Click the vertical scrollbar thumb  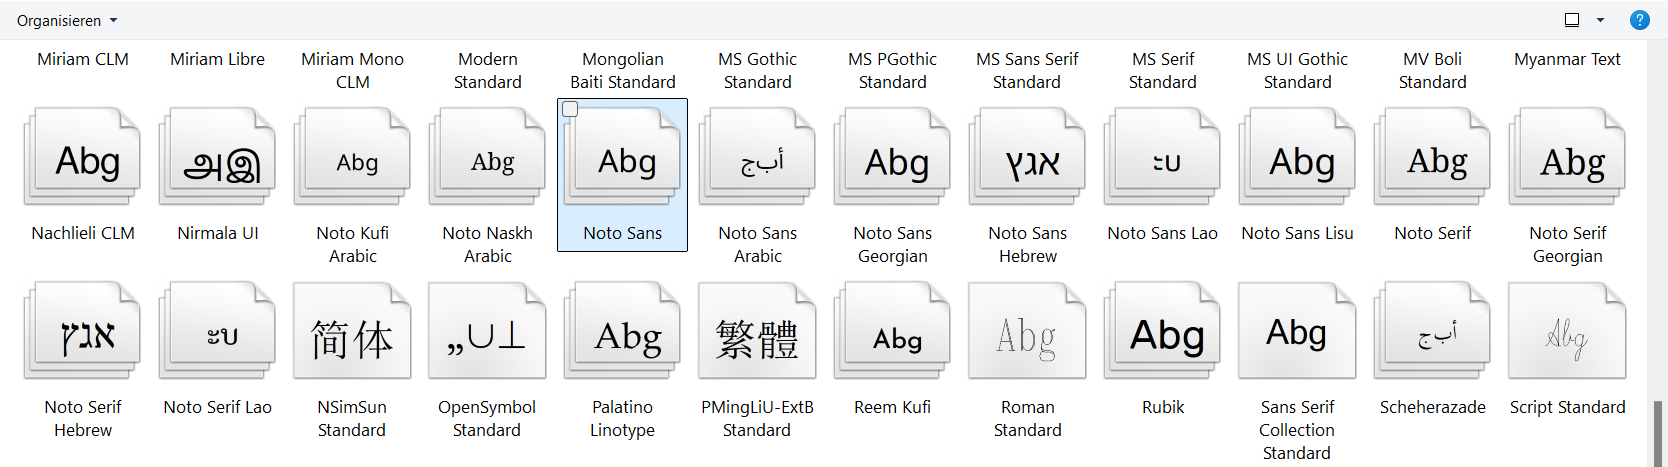click(x=1659, y=432)
